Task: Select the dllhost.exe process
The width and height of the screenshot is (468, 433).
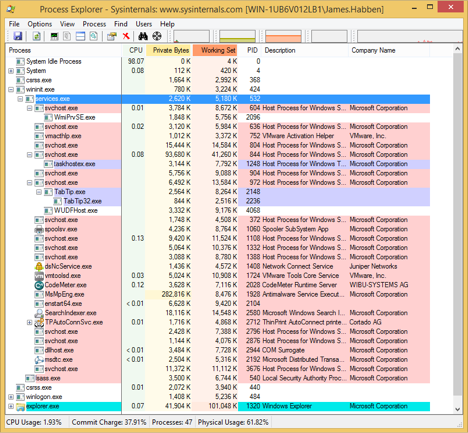Action: pyautogui.click(x=218, y=350)
